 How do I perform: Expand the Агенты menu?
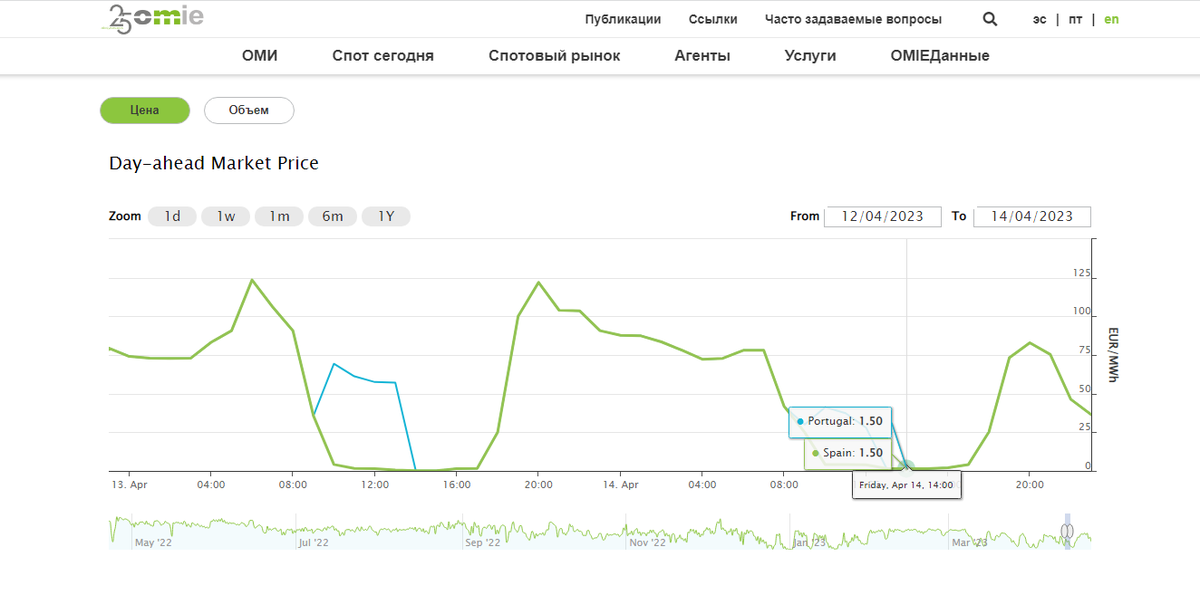coord(702,56)
